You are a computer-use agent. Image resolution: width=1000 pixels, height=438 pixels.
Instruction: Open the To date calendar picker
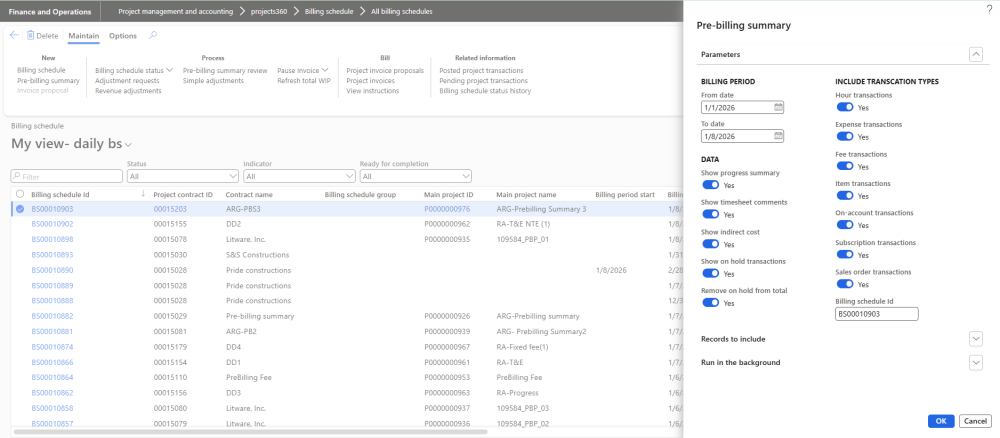tap(778, 136)
